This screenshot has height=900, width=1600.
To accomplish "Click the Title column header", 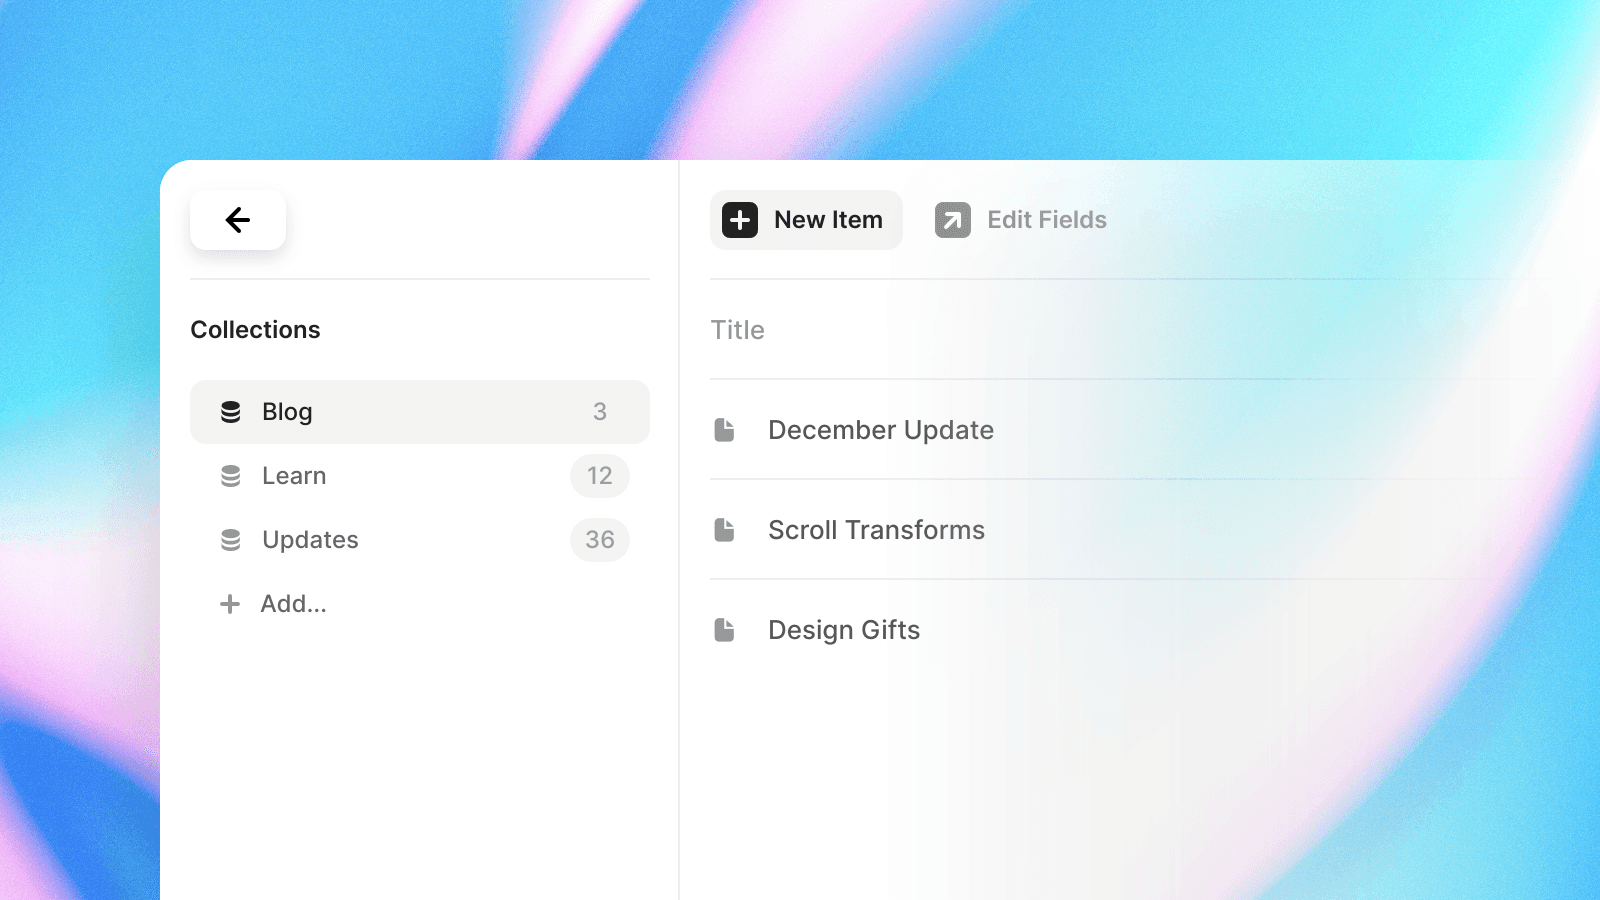I will (738, 330).
